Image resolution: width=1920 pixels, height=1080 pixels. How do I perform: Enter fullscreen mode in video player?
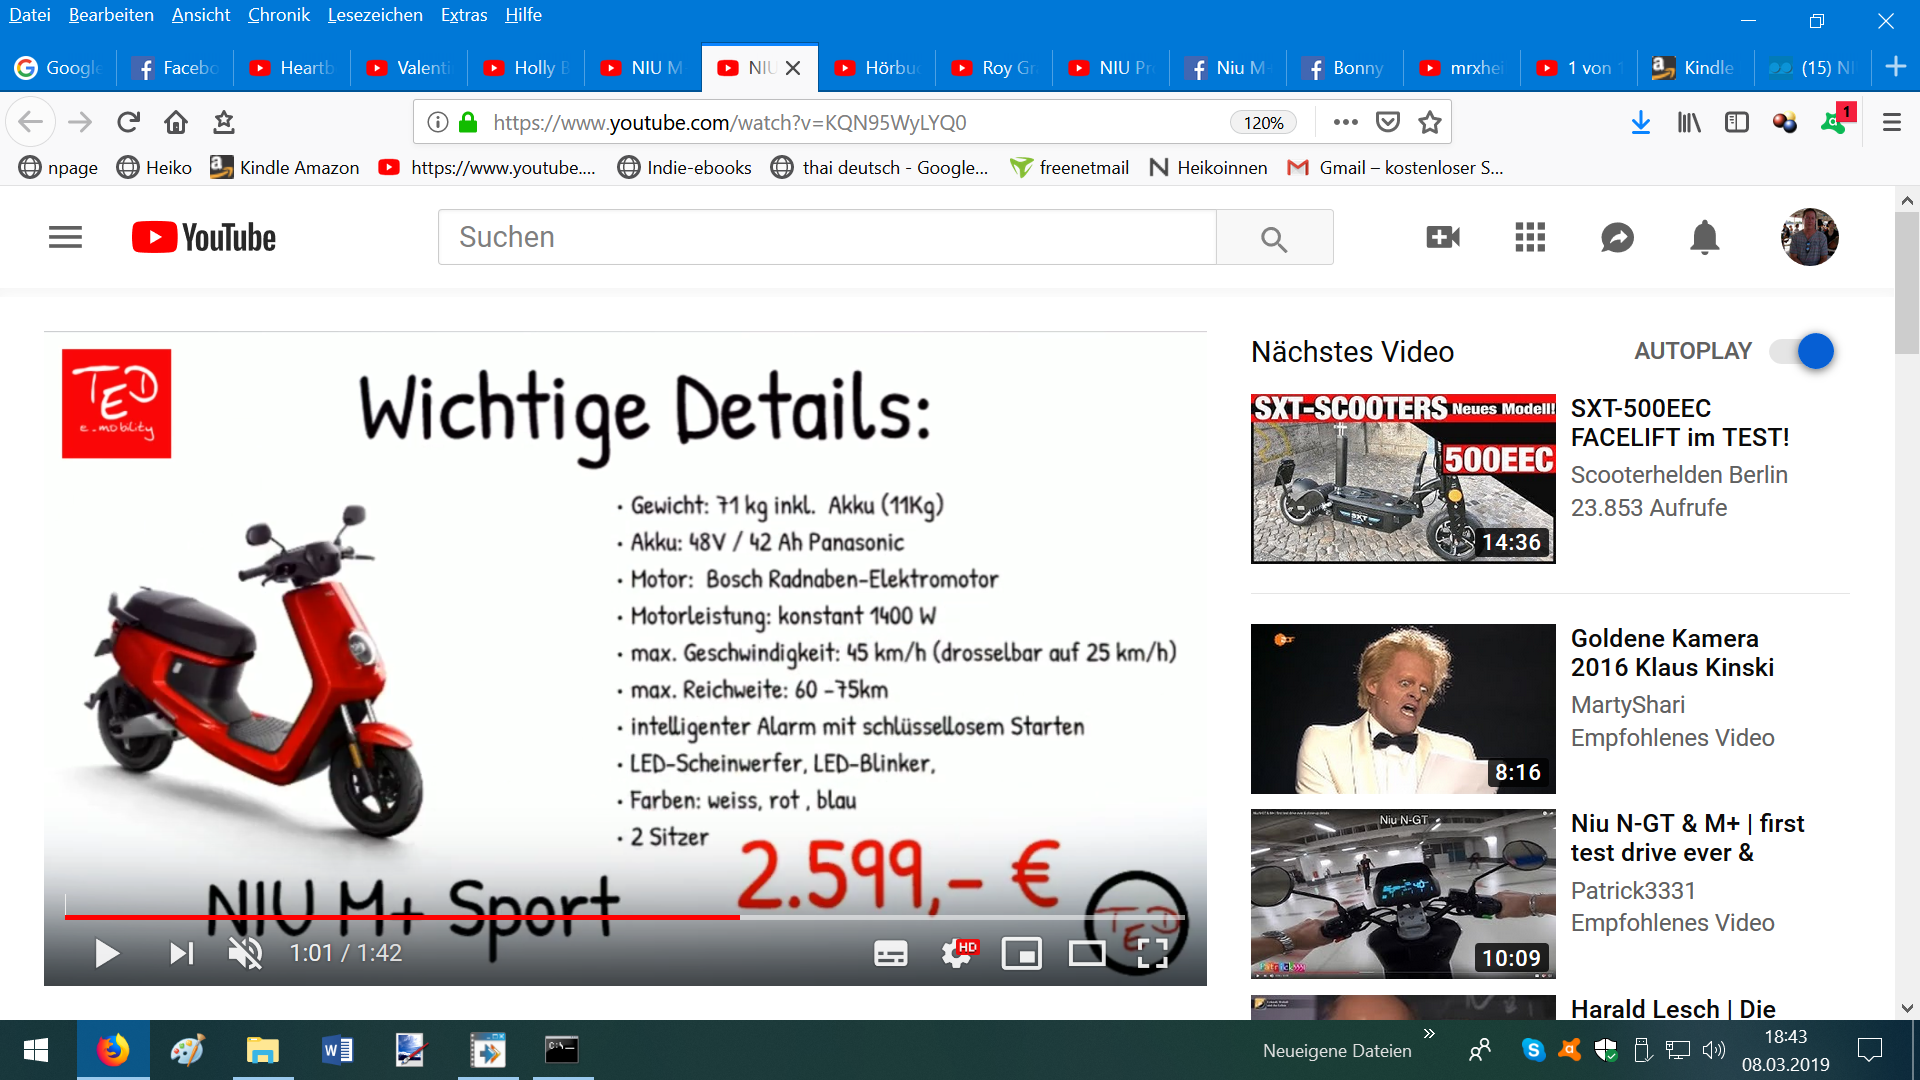click(1152, 953)
